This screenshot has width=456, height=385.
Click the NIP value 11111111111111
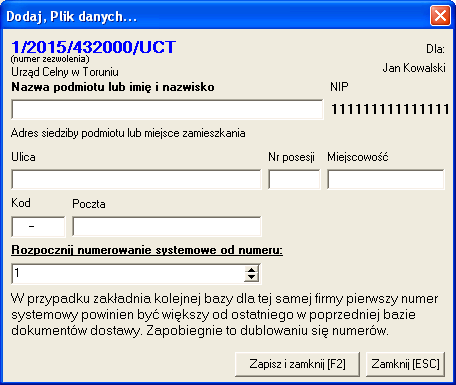coord(390,109)
